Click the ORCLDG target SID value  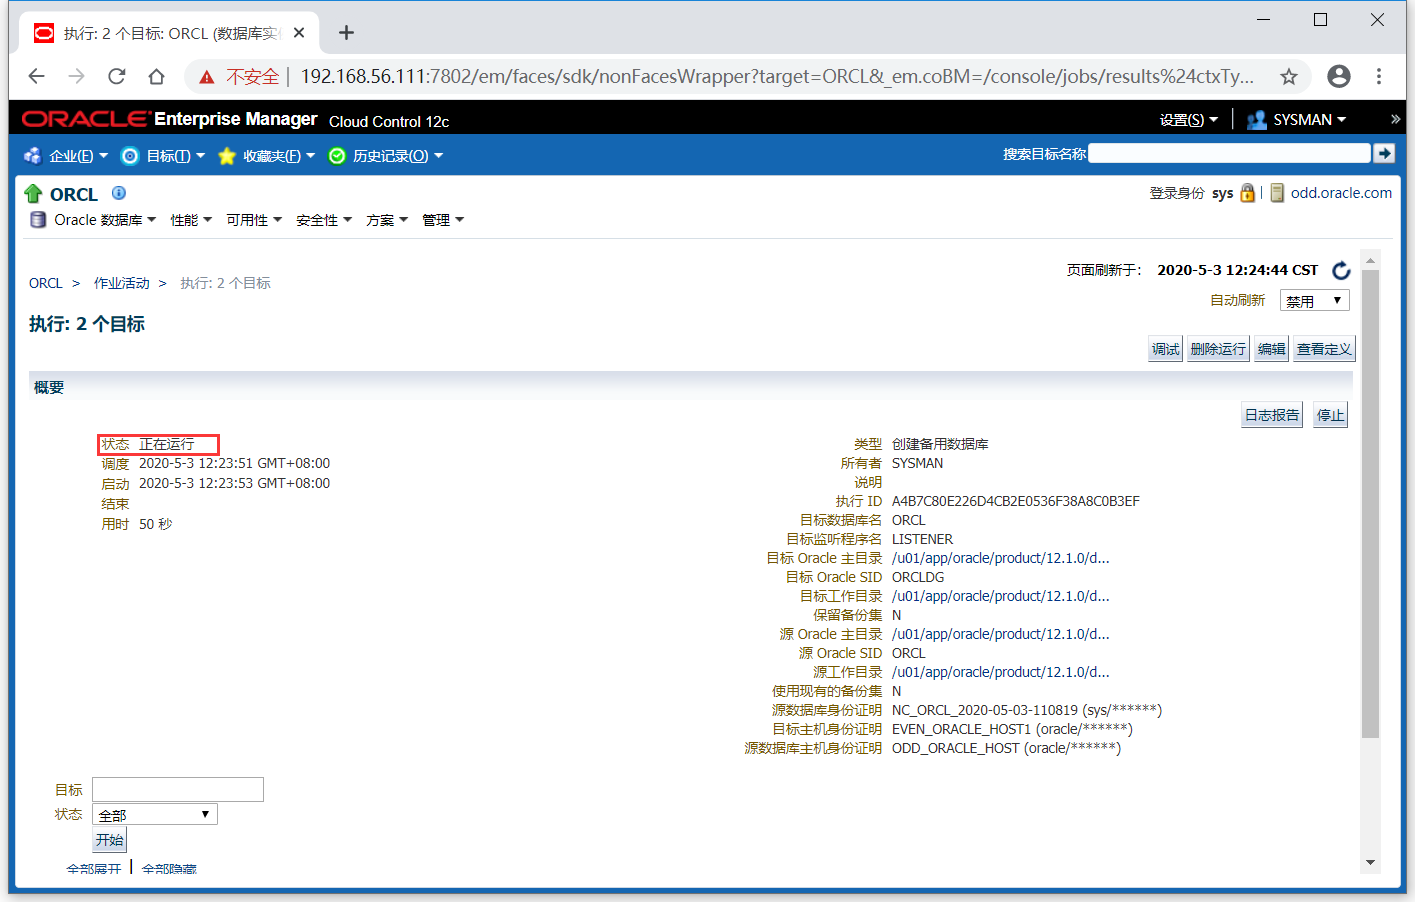coord(918,577)
